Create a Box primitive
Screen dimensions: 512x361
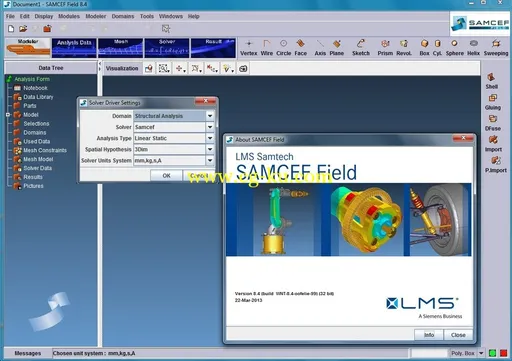(x=424, y=48)
